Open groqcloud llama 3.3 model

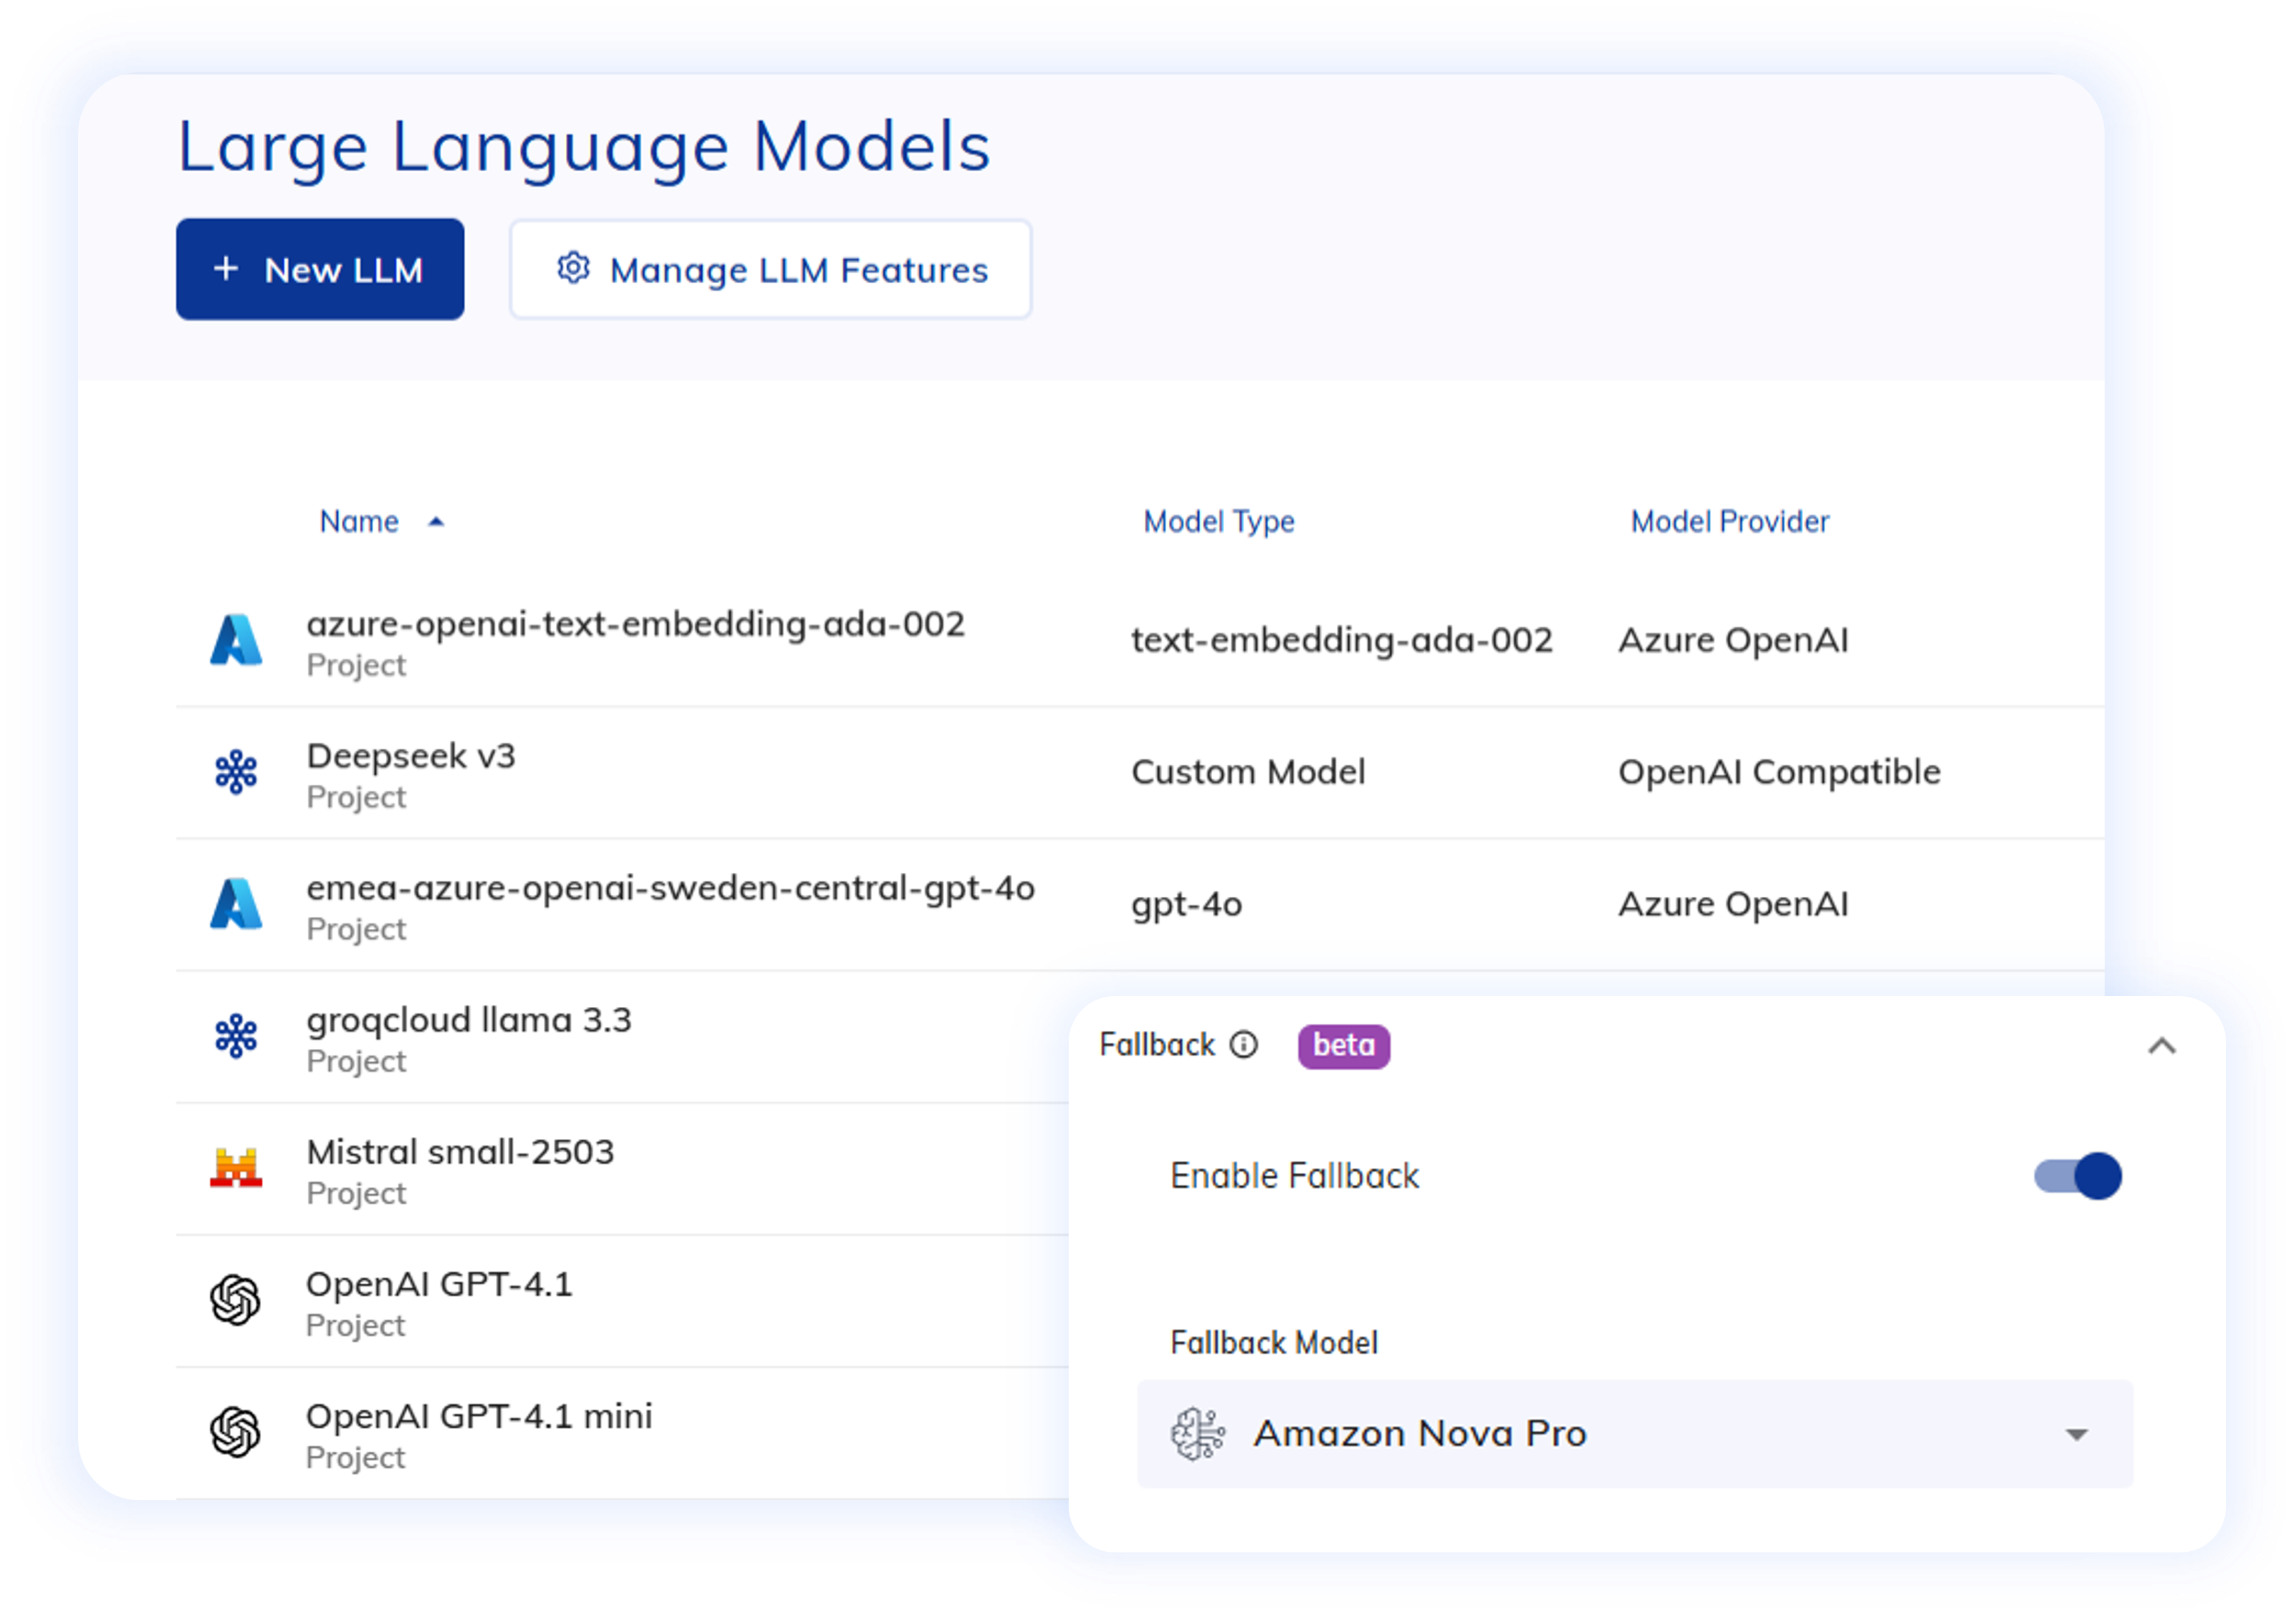tap(469, 1021)
